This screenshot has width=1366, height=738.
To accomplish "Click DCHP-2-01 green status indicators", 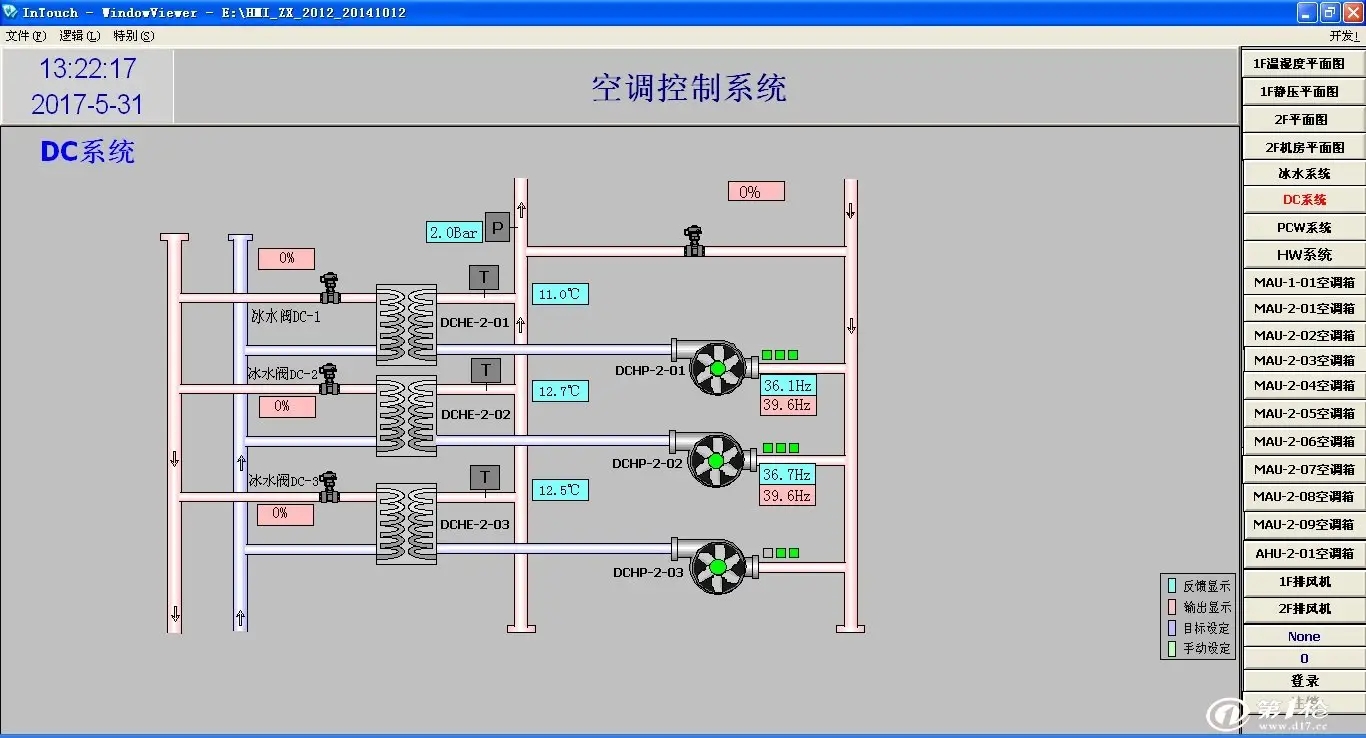I will click(x=780, y=355).
